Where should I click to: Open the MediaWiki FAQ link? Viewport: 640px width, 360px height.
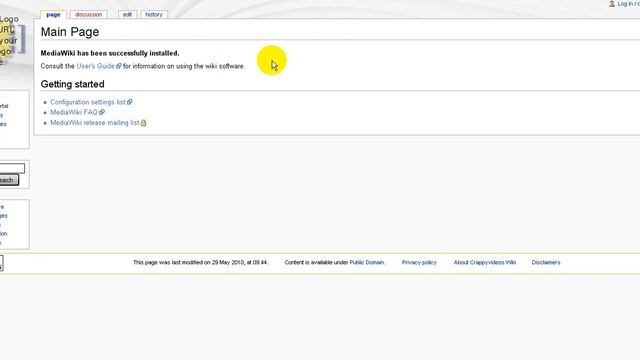pos(74,112)
